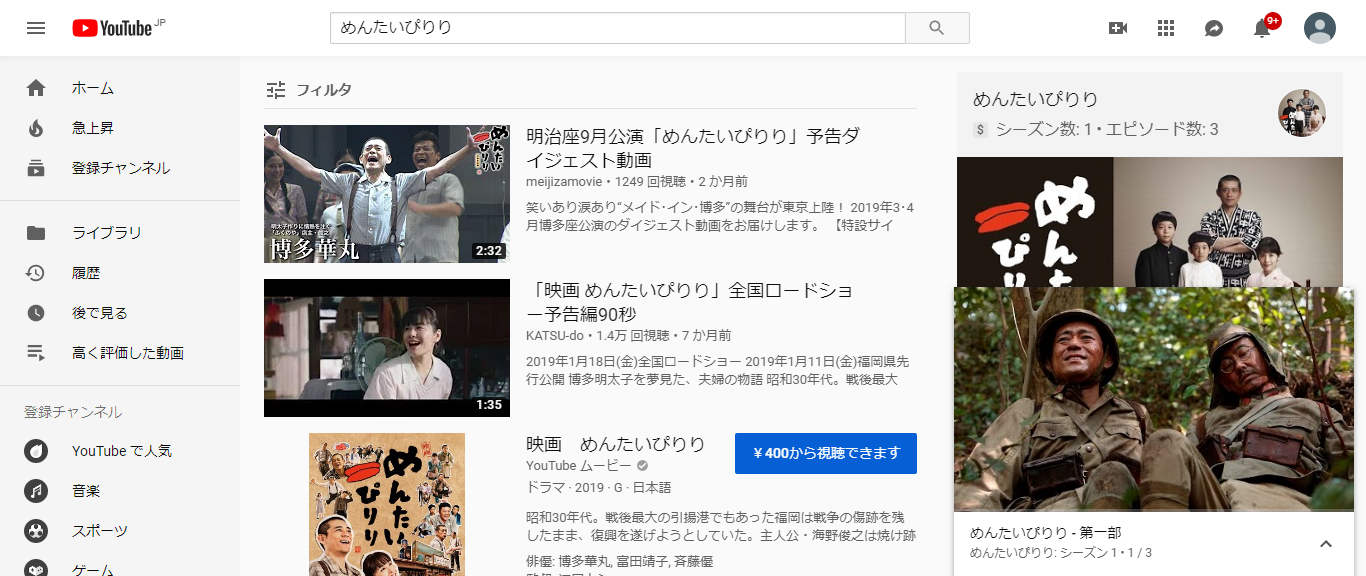The height and width of the screenshot is (576, 1366).
Task: Click the search magnifier button
Action: [x=937, y=28]
